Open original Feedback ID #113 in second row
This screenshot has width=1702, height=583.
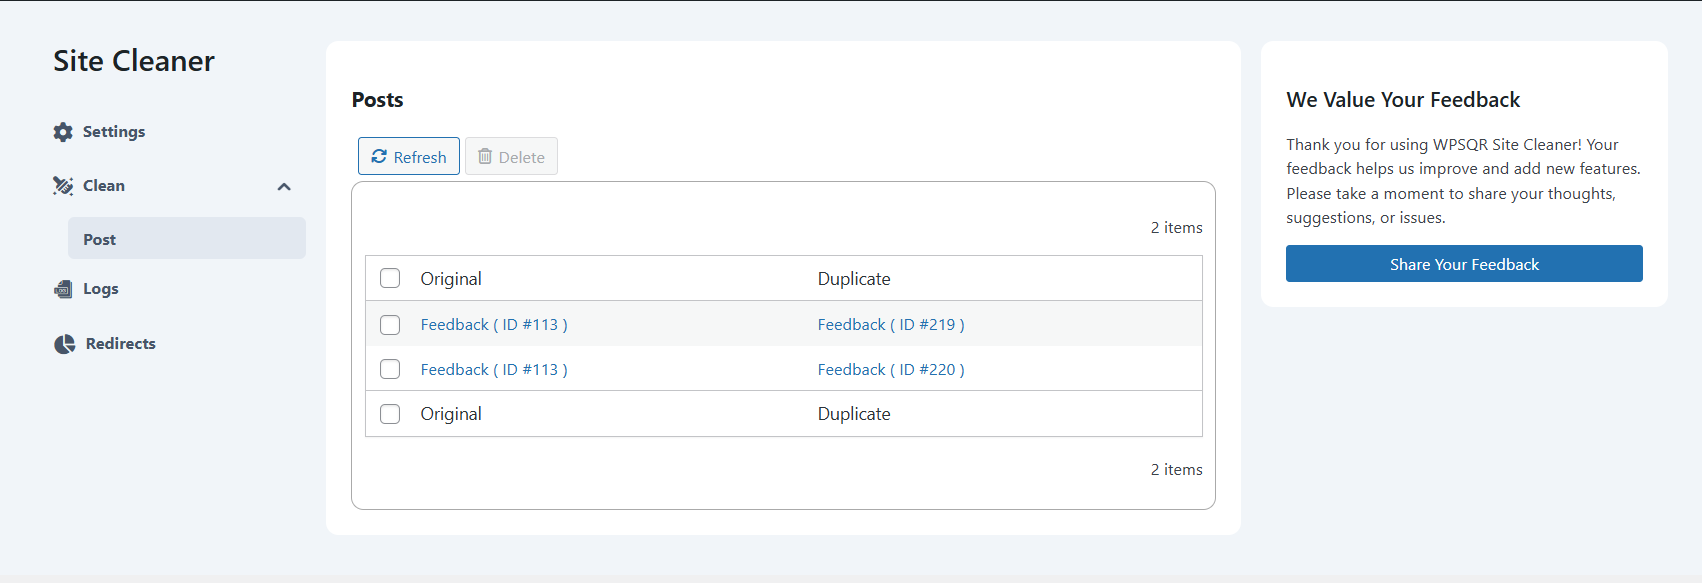pyautogui.click(x=494, y=370)
